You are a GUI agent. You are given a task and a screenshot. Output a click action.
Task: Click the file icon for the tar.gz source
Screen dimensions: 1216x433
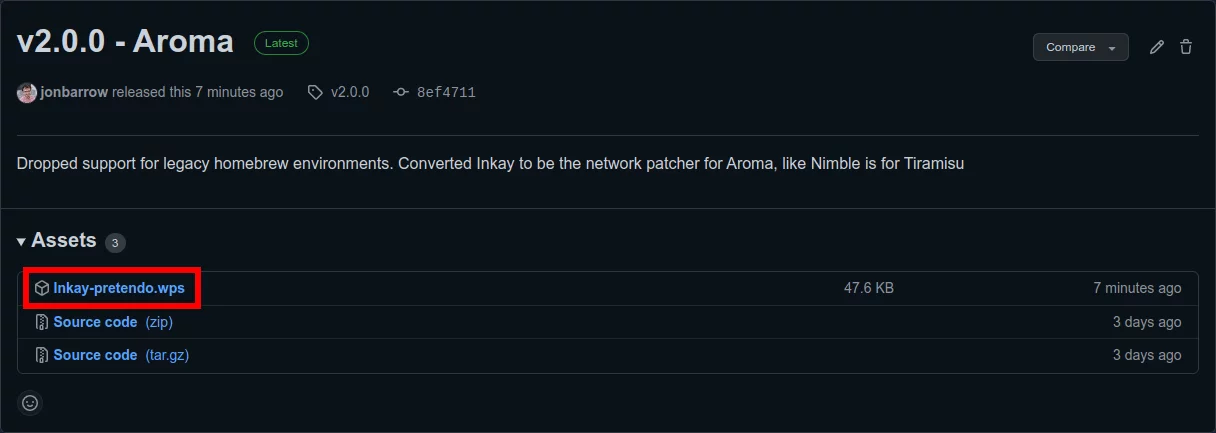pyautogui.click(x=42, y=355)
